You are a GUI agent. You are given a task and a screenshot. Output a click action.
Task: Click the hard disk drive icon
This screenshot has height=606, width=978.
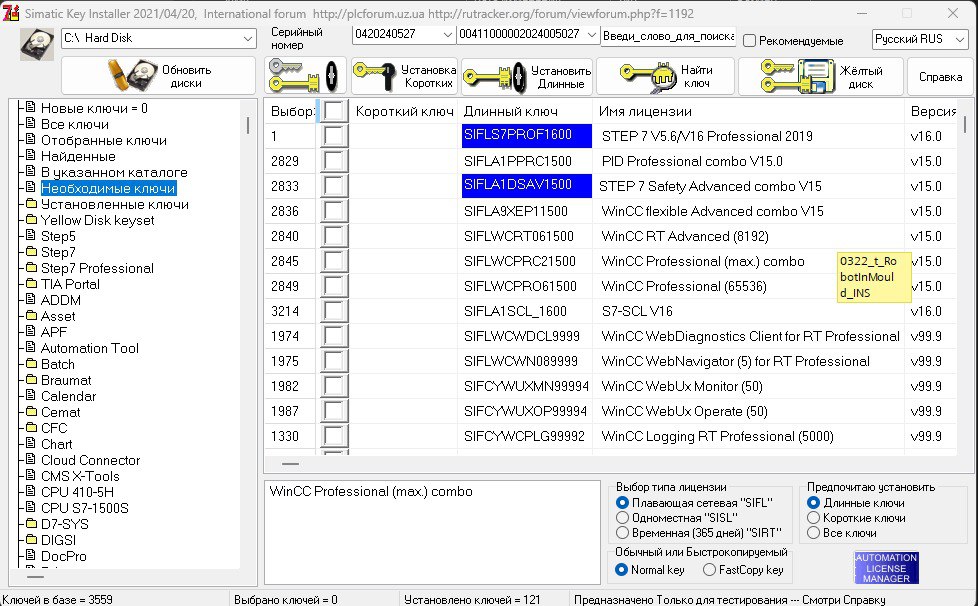[x=37, y=44]
